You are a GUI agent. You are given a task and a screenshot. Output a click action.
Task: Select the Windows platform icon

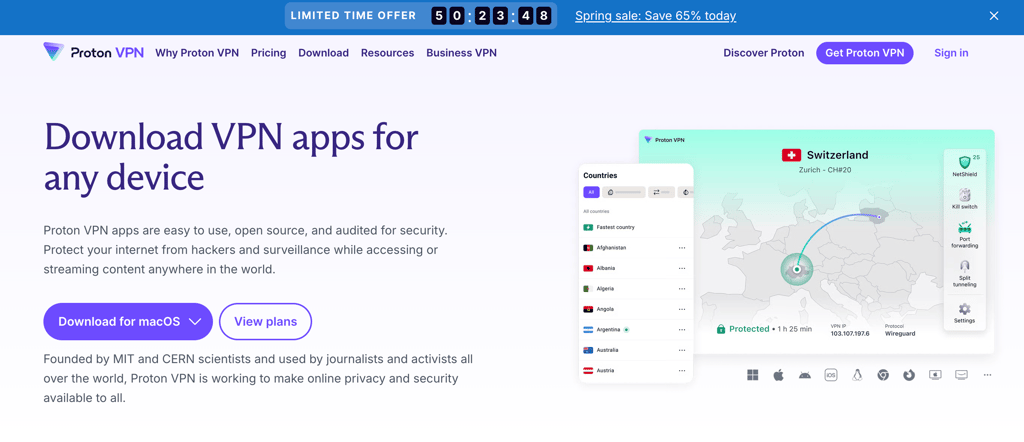(x=752, y=375)
